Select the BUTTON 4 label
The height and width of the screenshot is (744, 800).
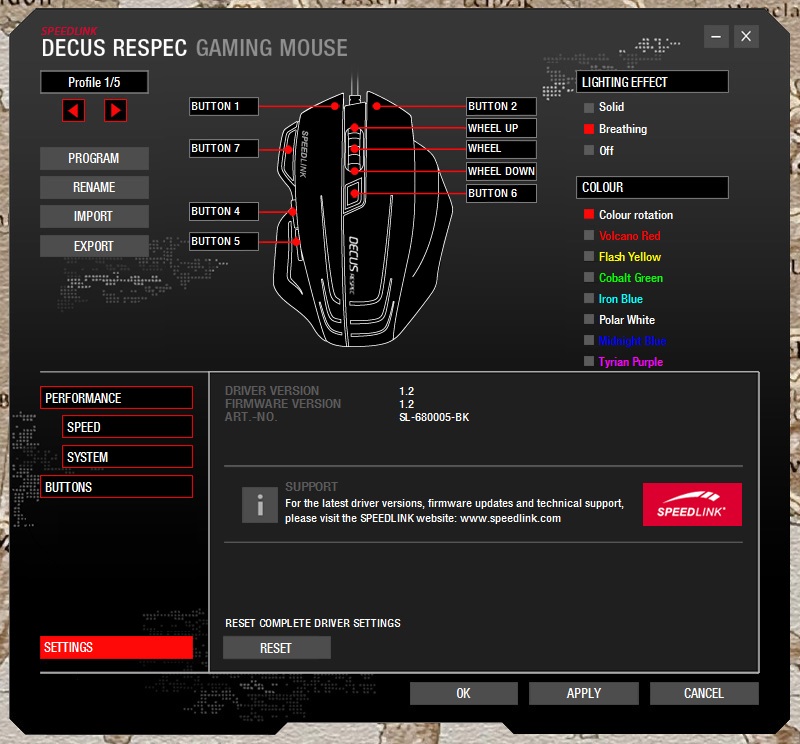coord(223,211)
